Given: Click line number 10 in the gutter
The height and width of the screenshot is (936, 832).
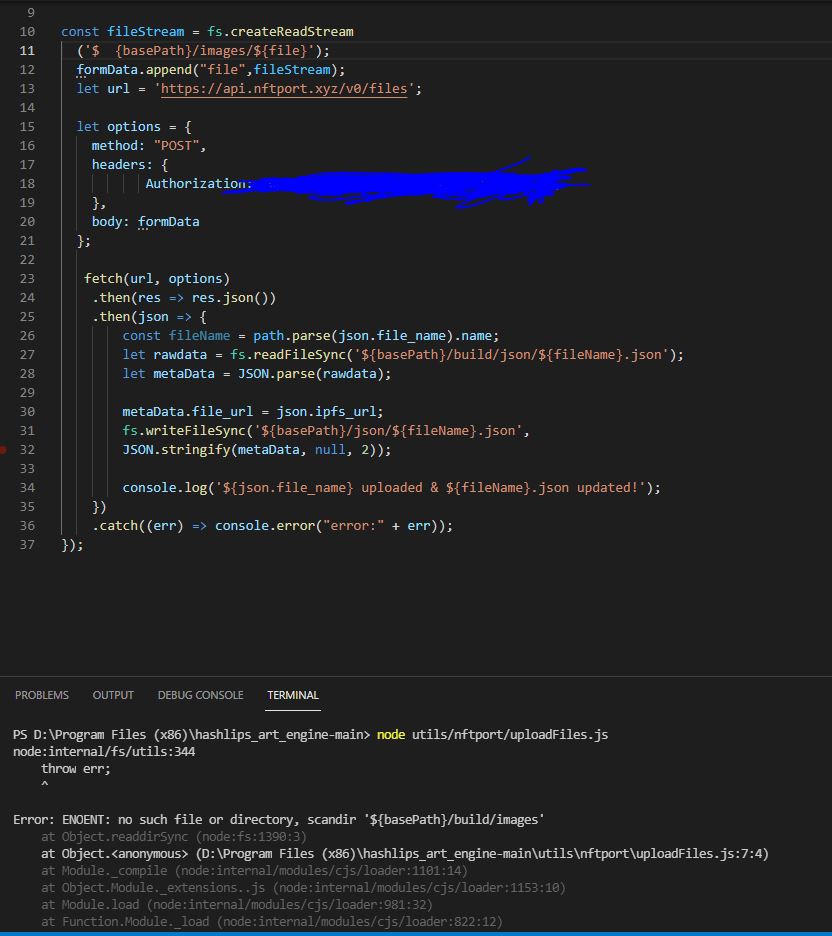Looking at the screenshot, I should (x=27, y=31).
